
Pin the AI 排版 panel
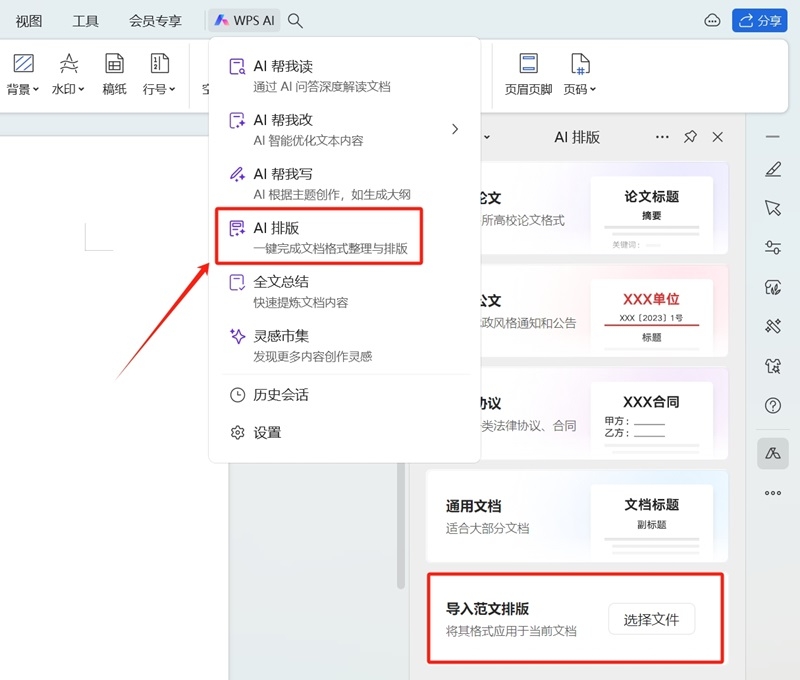690,136
